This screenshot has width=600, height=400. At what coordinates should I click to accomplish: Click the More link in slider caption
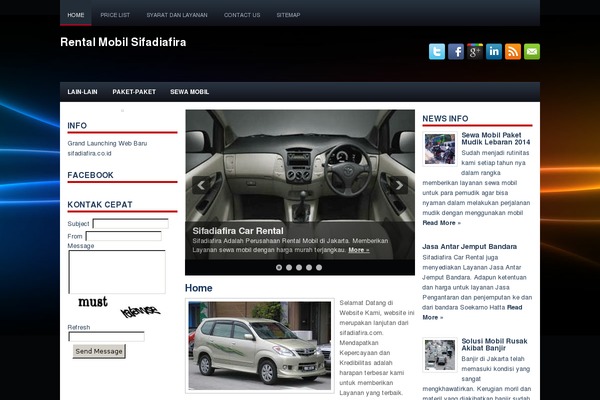[359, 250]
